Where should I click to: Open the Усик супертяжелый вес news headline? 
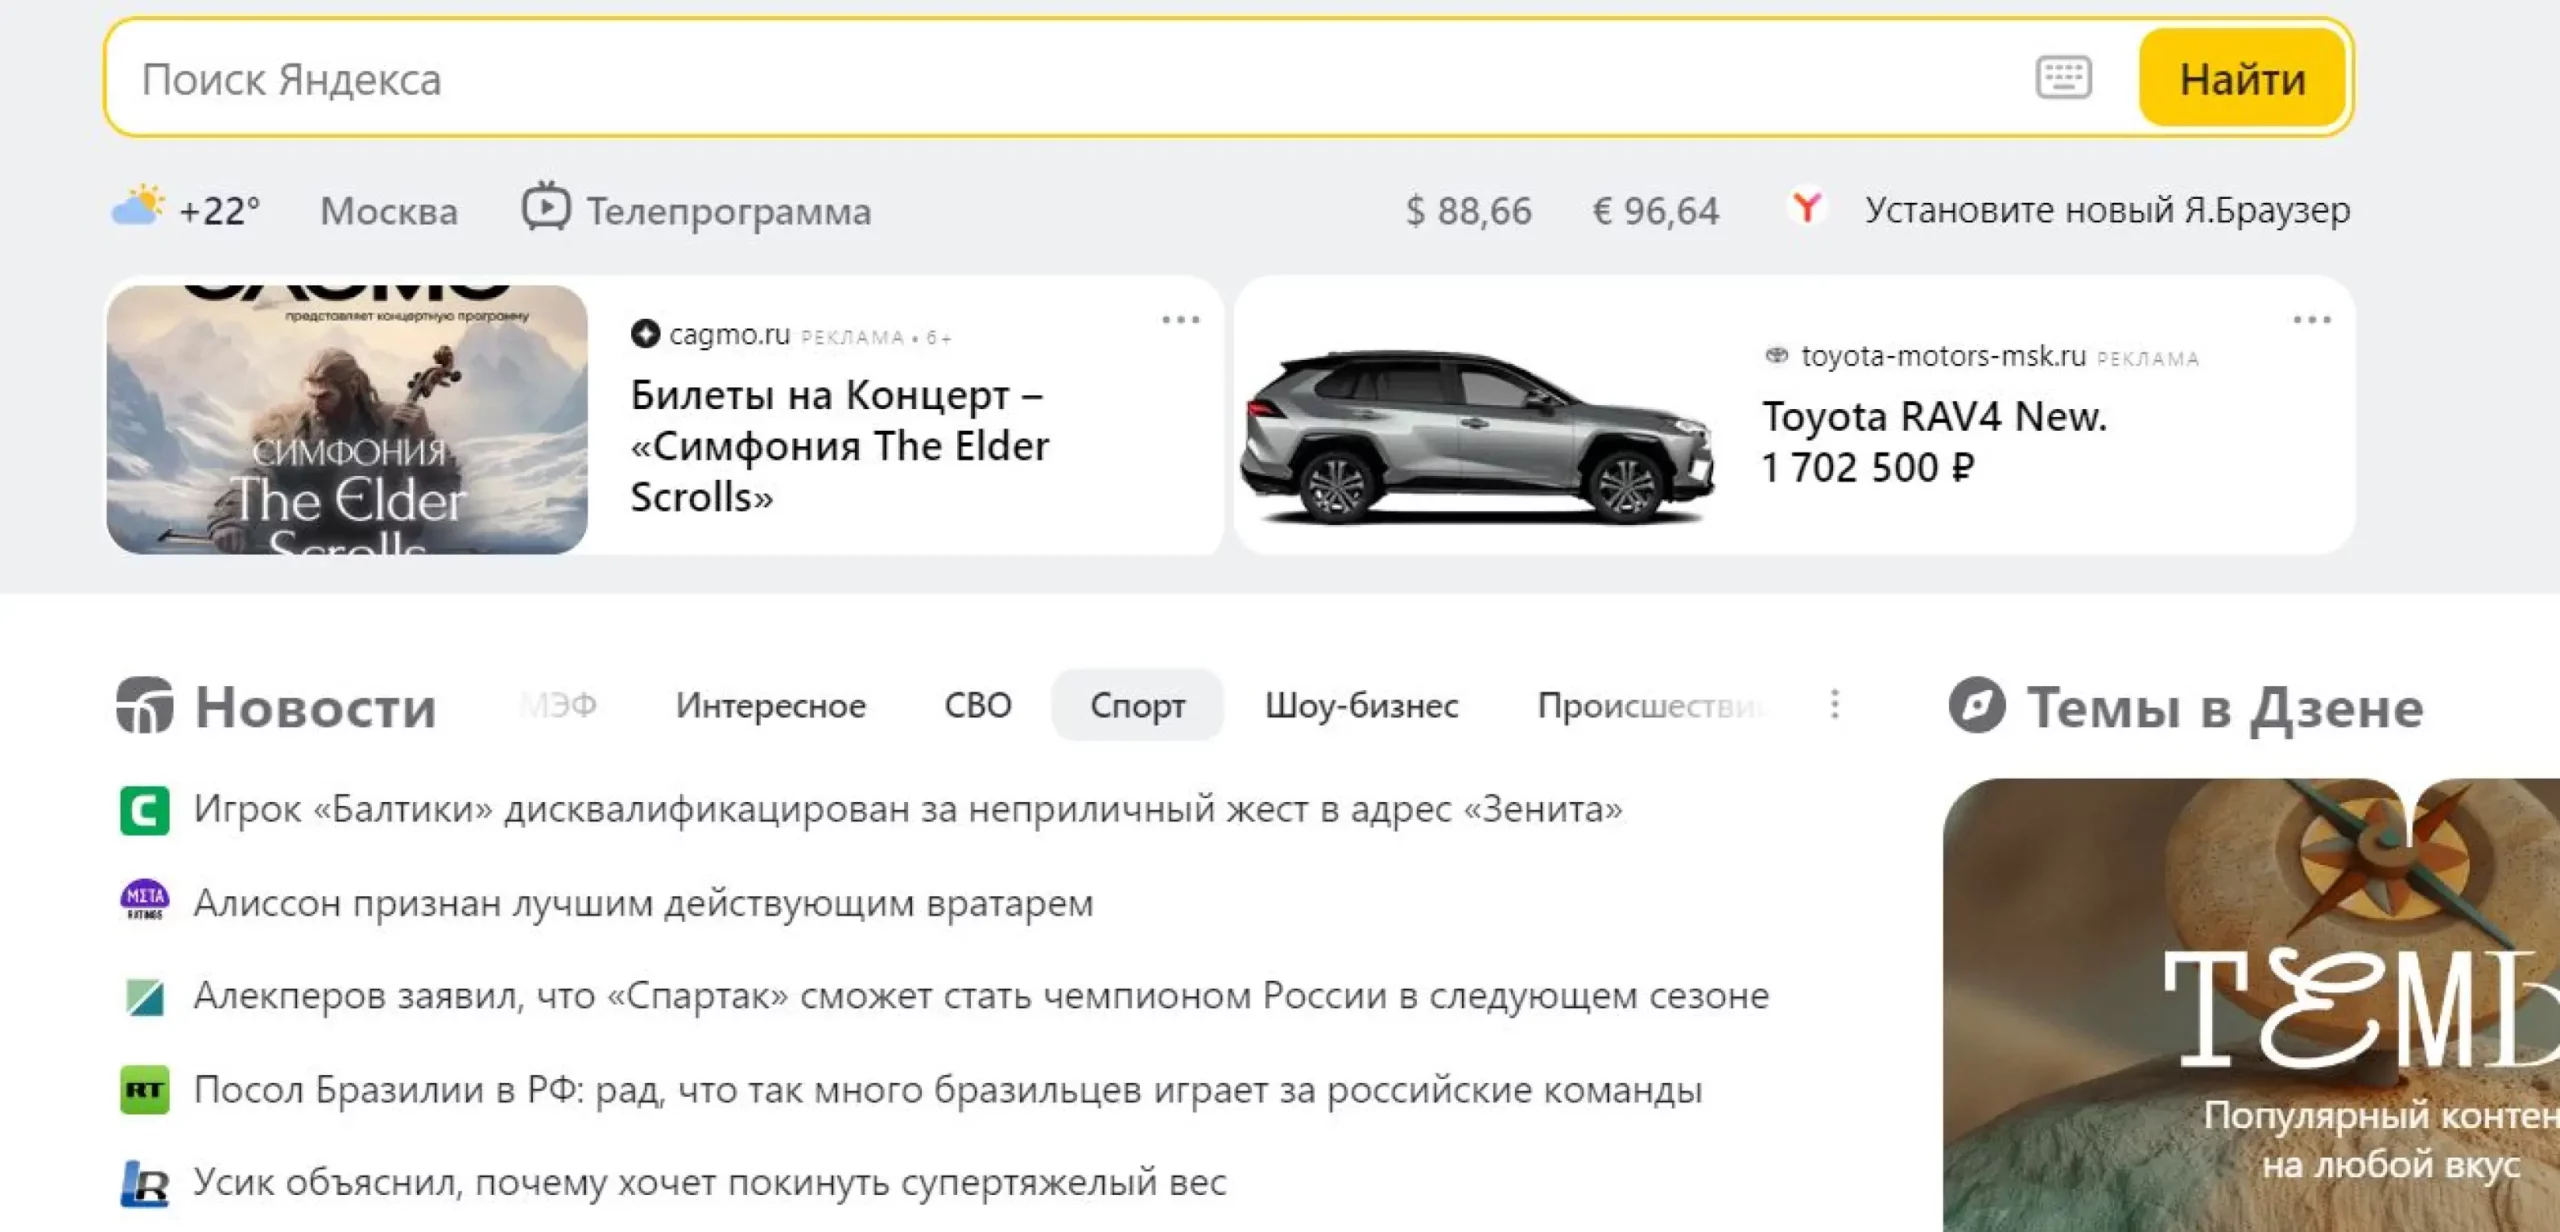[x=709, y=1183]
